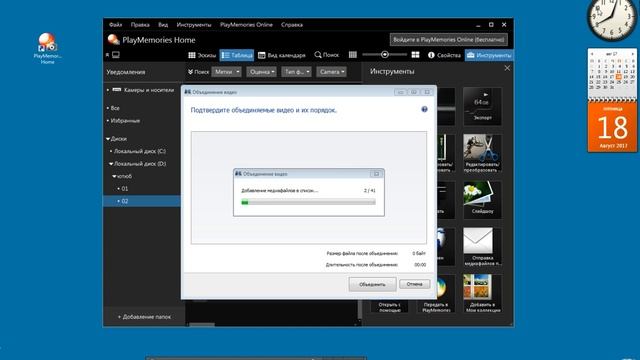This screenshot has height=360, width=640.
Task: Click the month grid in the calendar gadget
Action: pyautogui.click(x=612, y=74)
